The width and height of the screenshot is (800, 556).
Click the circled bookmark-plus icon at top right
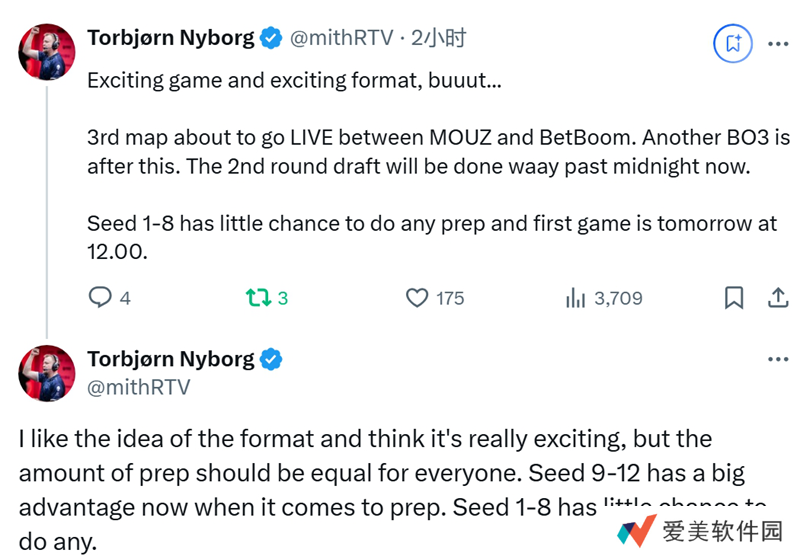coord(732,43)
